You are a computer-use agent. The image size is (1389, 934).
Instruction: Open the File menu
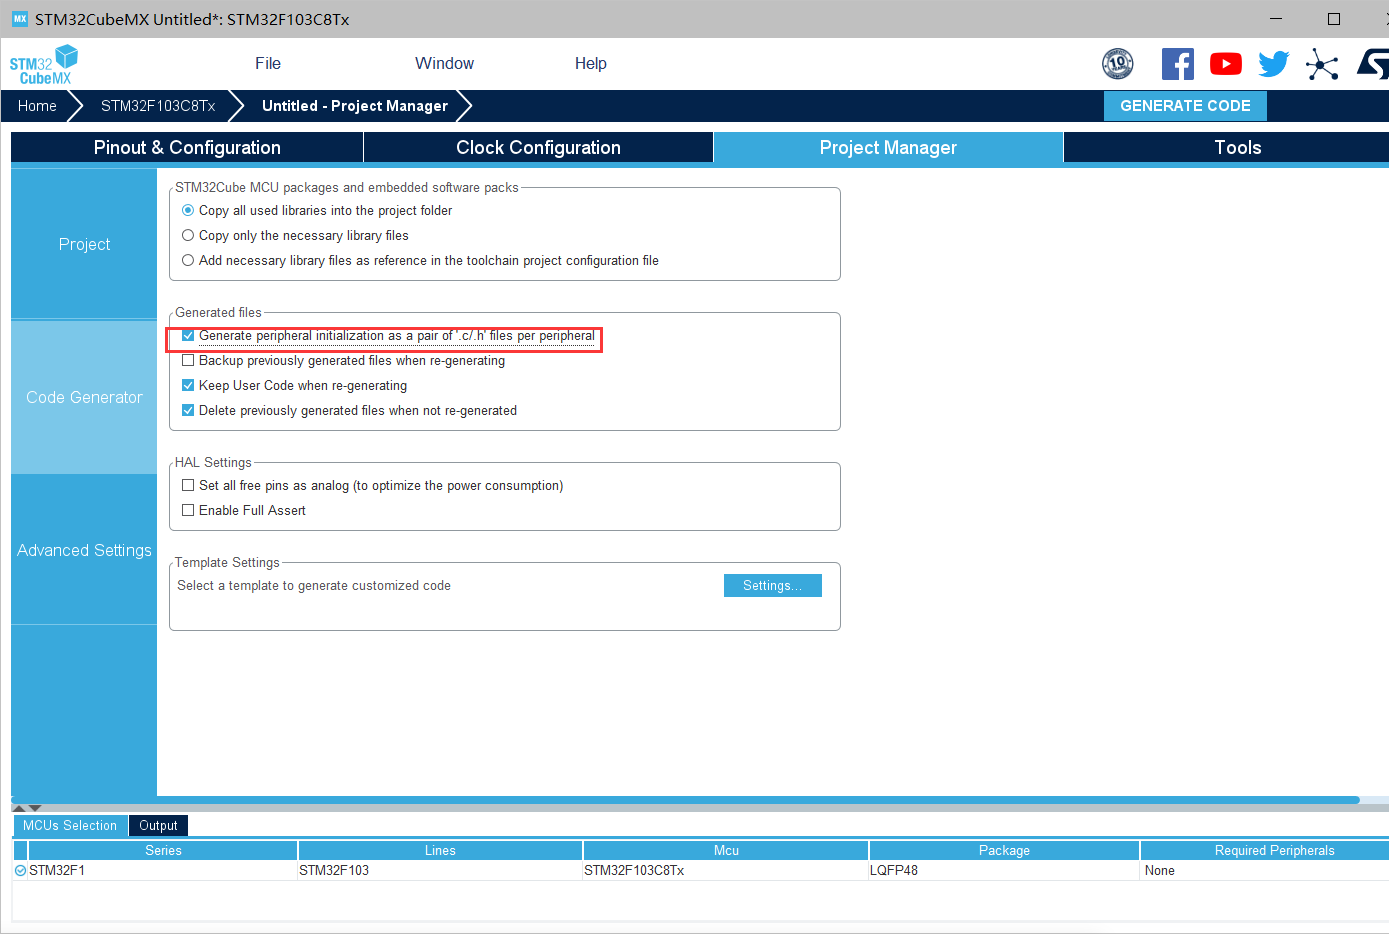pyautogui.click(x=268, y=64)
